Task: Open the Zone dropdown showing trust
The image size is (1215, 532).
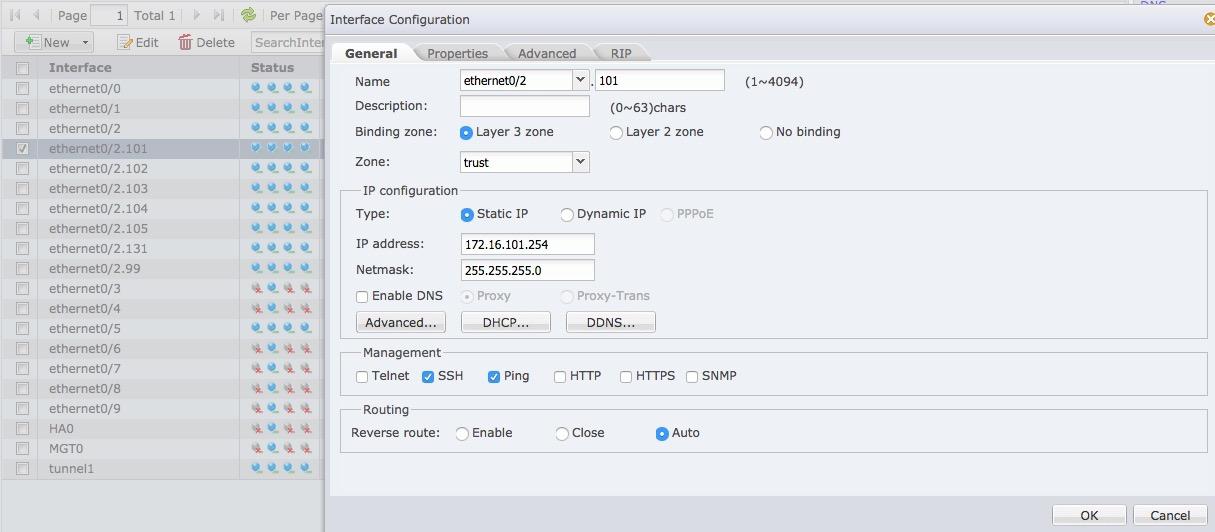Action: click(580, 162)
